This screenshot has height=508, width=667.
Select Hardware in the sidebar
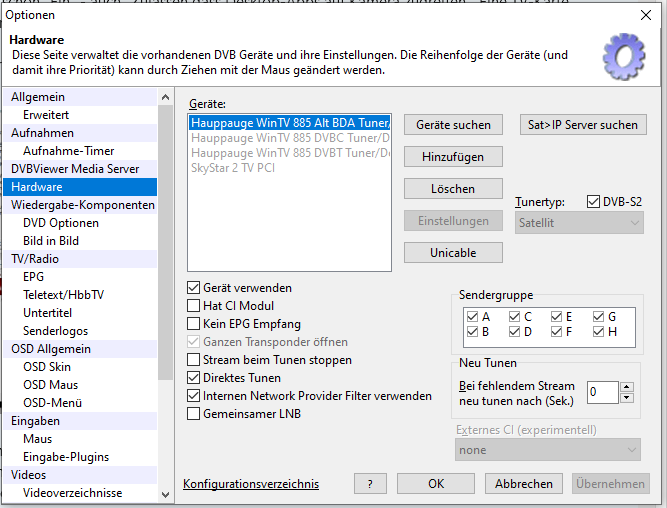80,187
